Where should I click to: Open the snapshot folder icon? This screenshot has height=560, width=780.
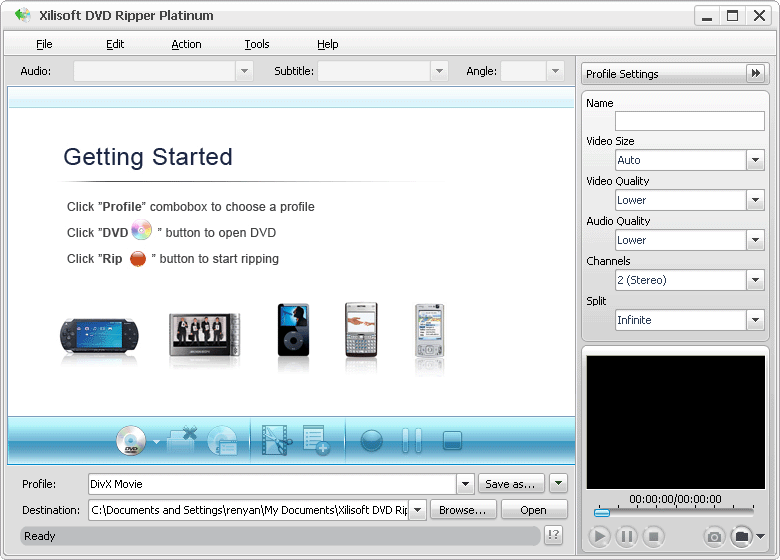coord(742,536)
